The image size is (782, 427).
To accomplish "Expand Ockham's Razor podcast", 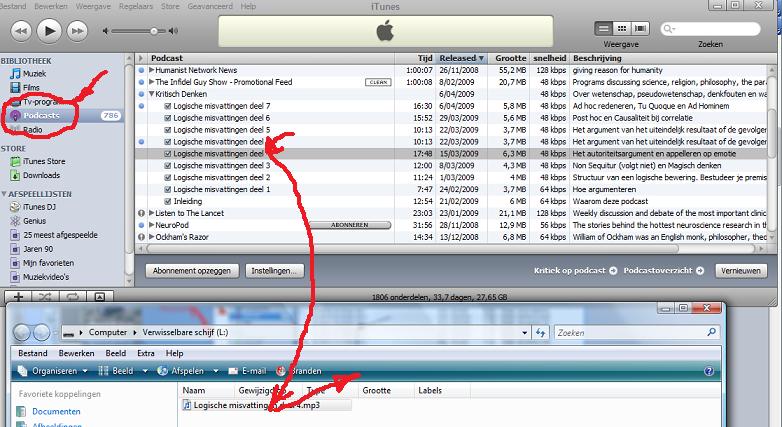I will 152,237.
